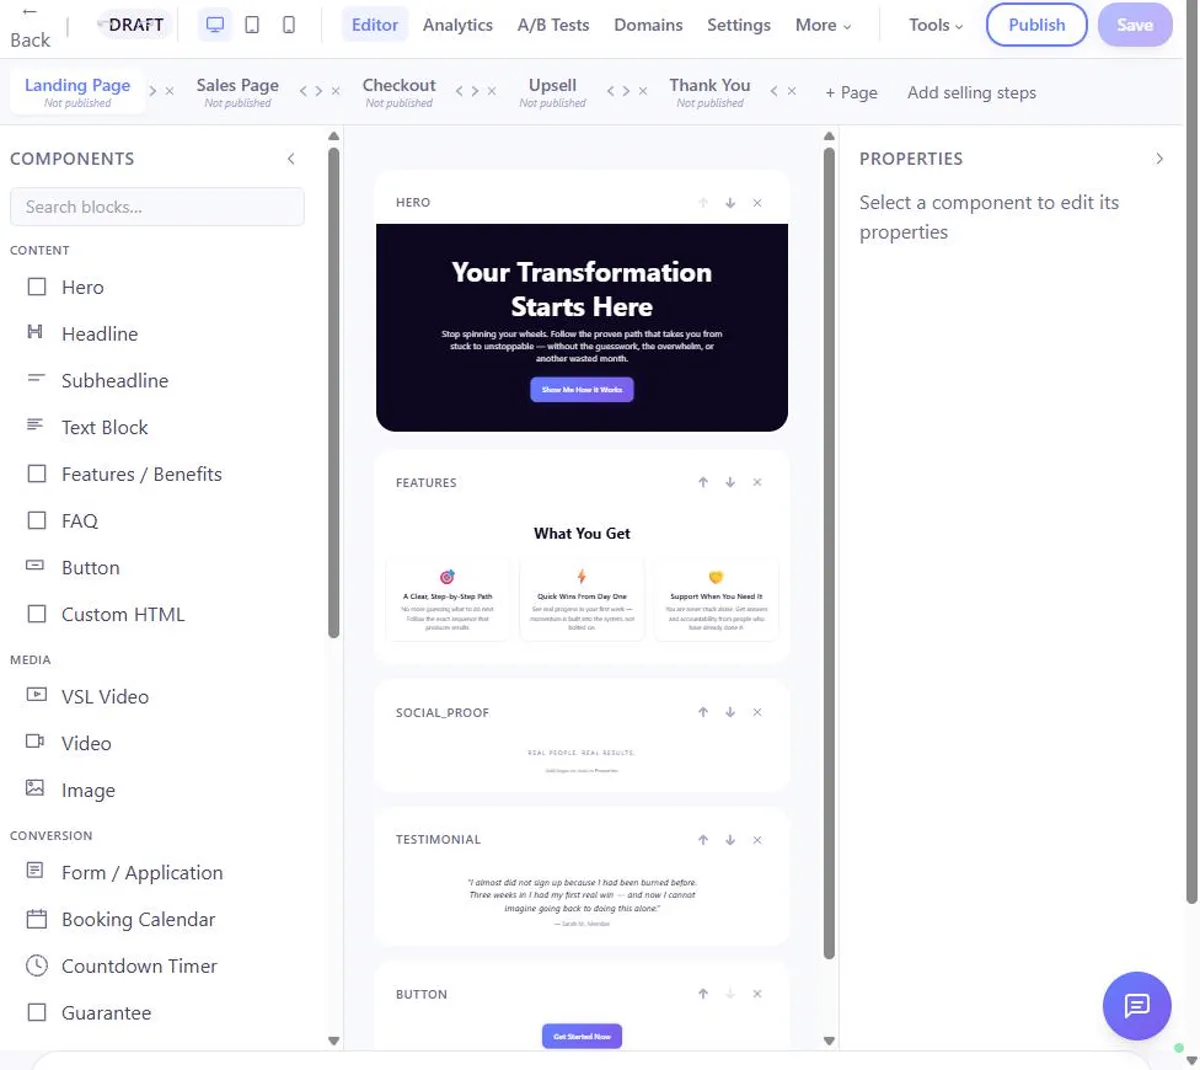Viewport: 1200px width, 1070px height.
Task: Add Features / Benefits component
Action: [157, 474]
